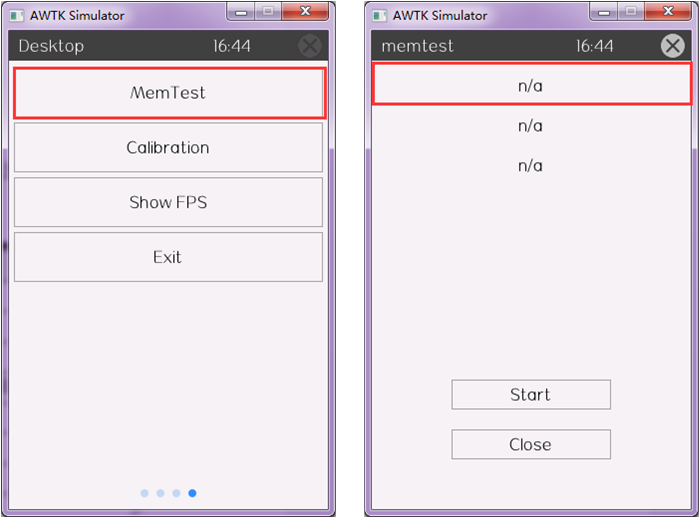This screenshot has height=518, width=700.
Task: Click the Desktop title text
Action: click(x=51, y=46)
